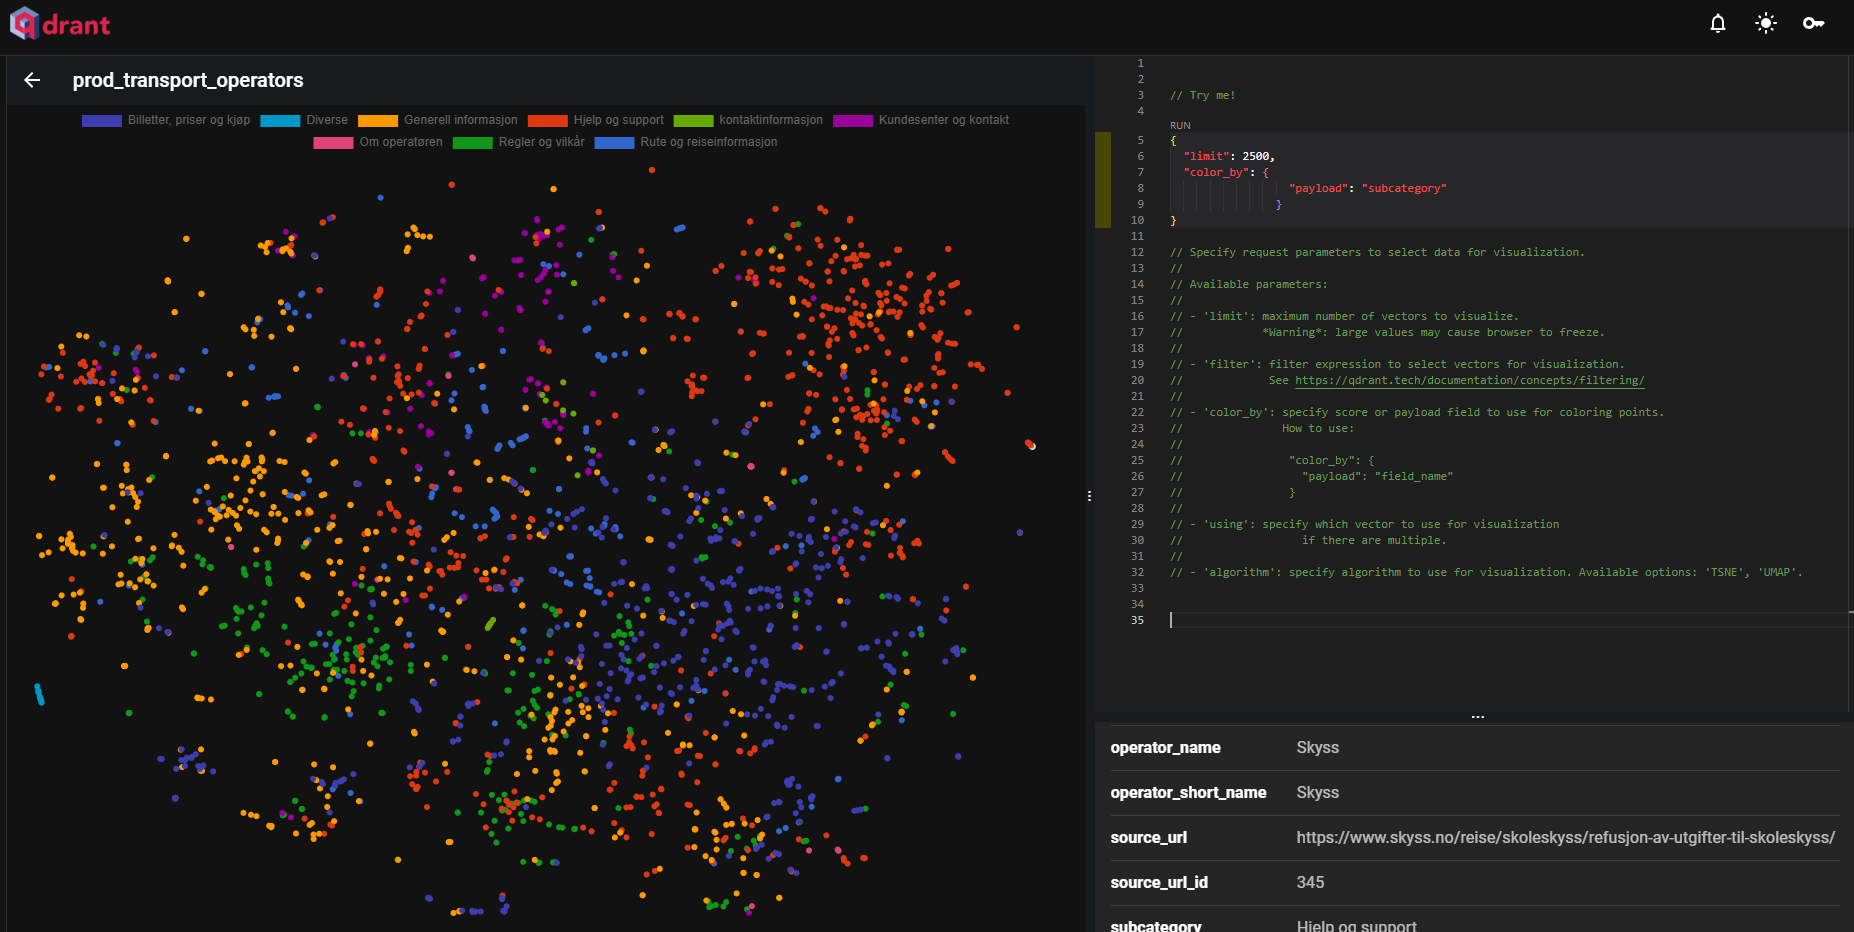Toggle the Billetter, priser og kjøp legend swatch
1854x932 pixels.
click(102, 120)
